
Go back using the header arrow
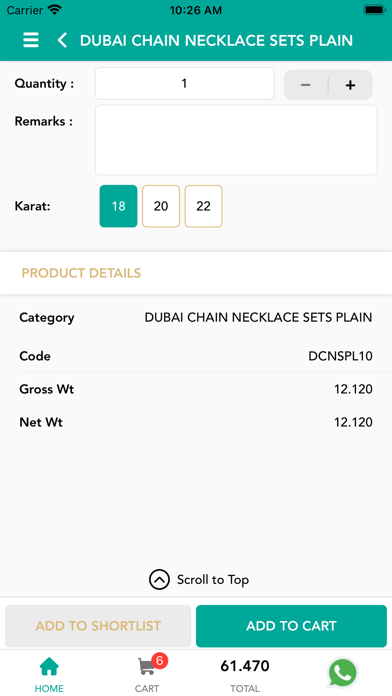62,40
